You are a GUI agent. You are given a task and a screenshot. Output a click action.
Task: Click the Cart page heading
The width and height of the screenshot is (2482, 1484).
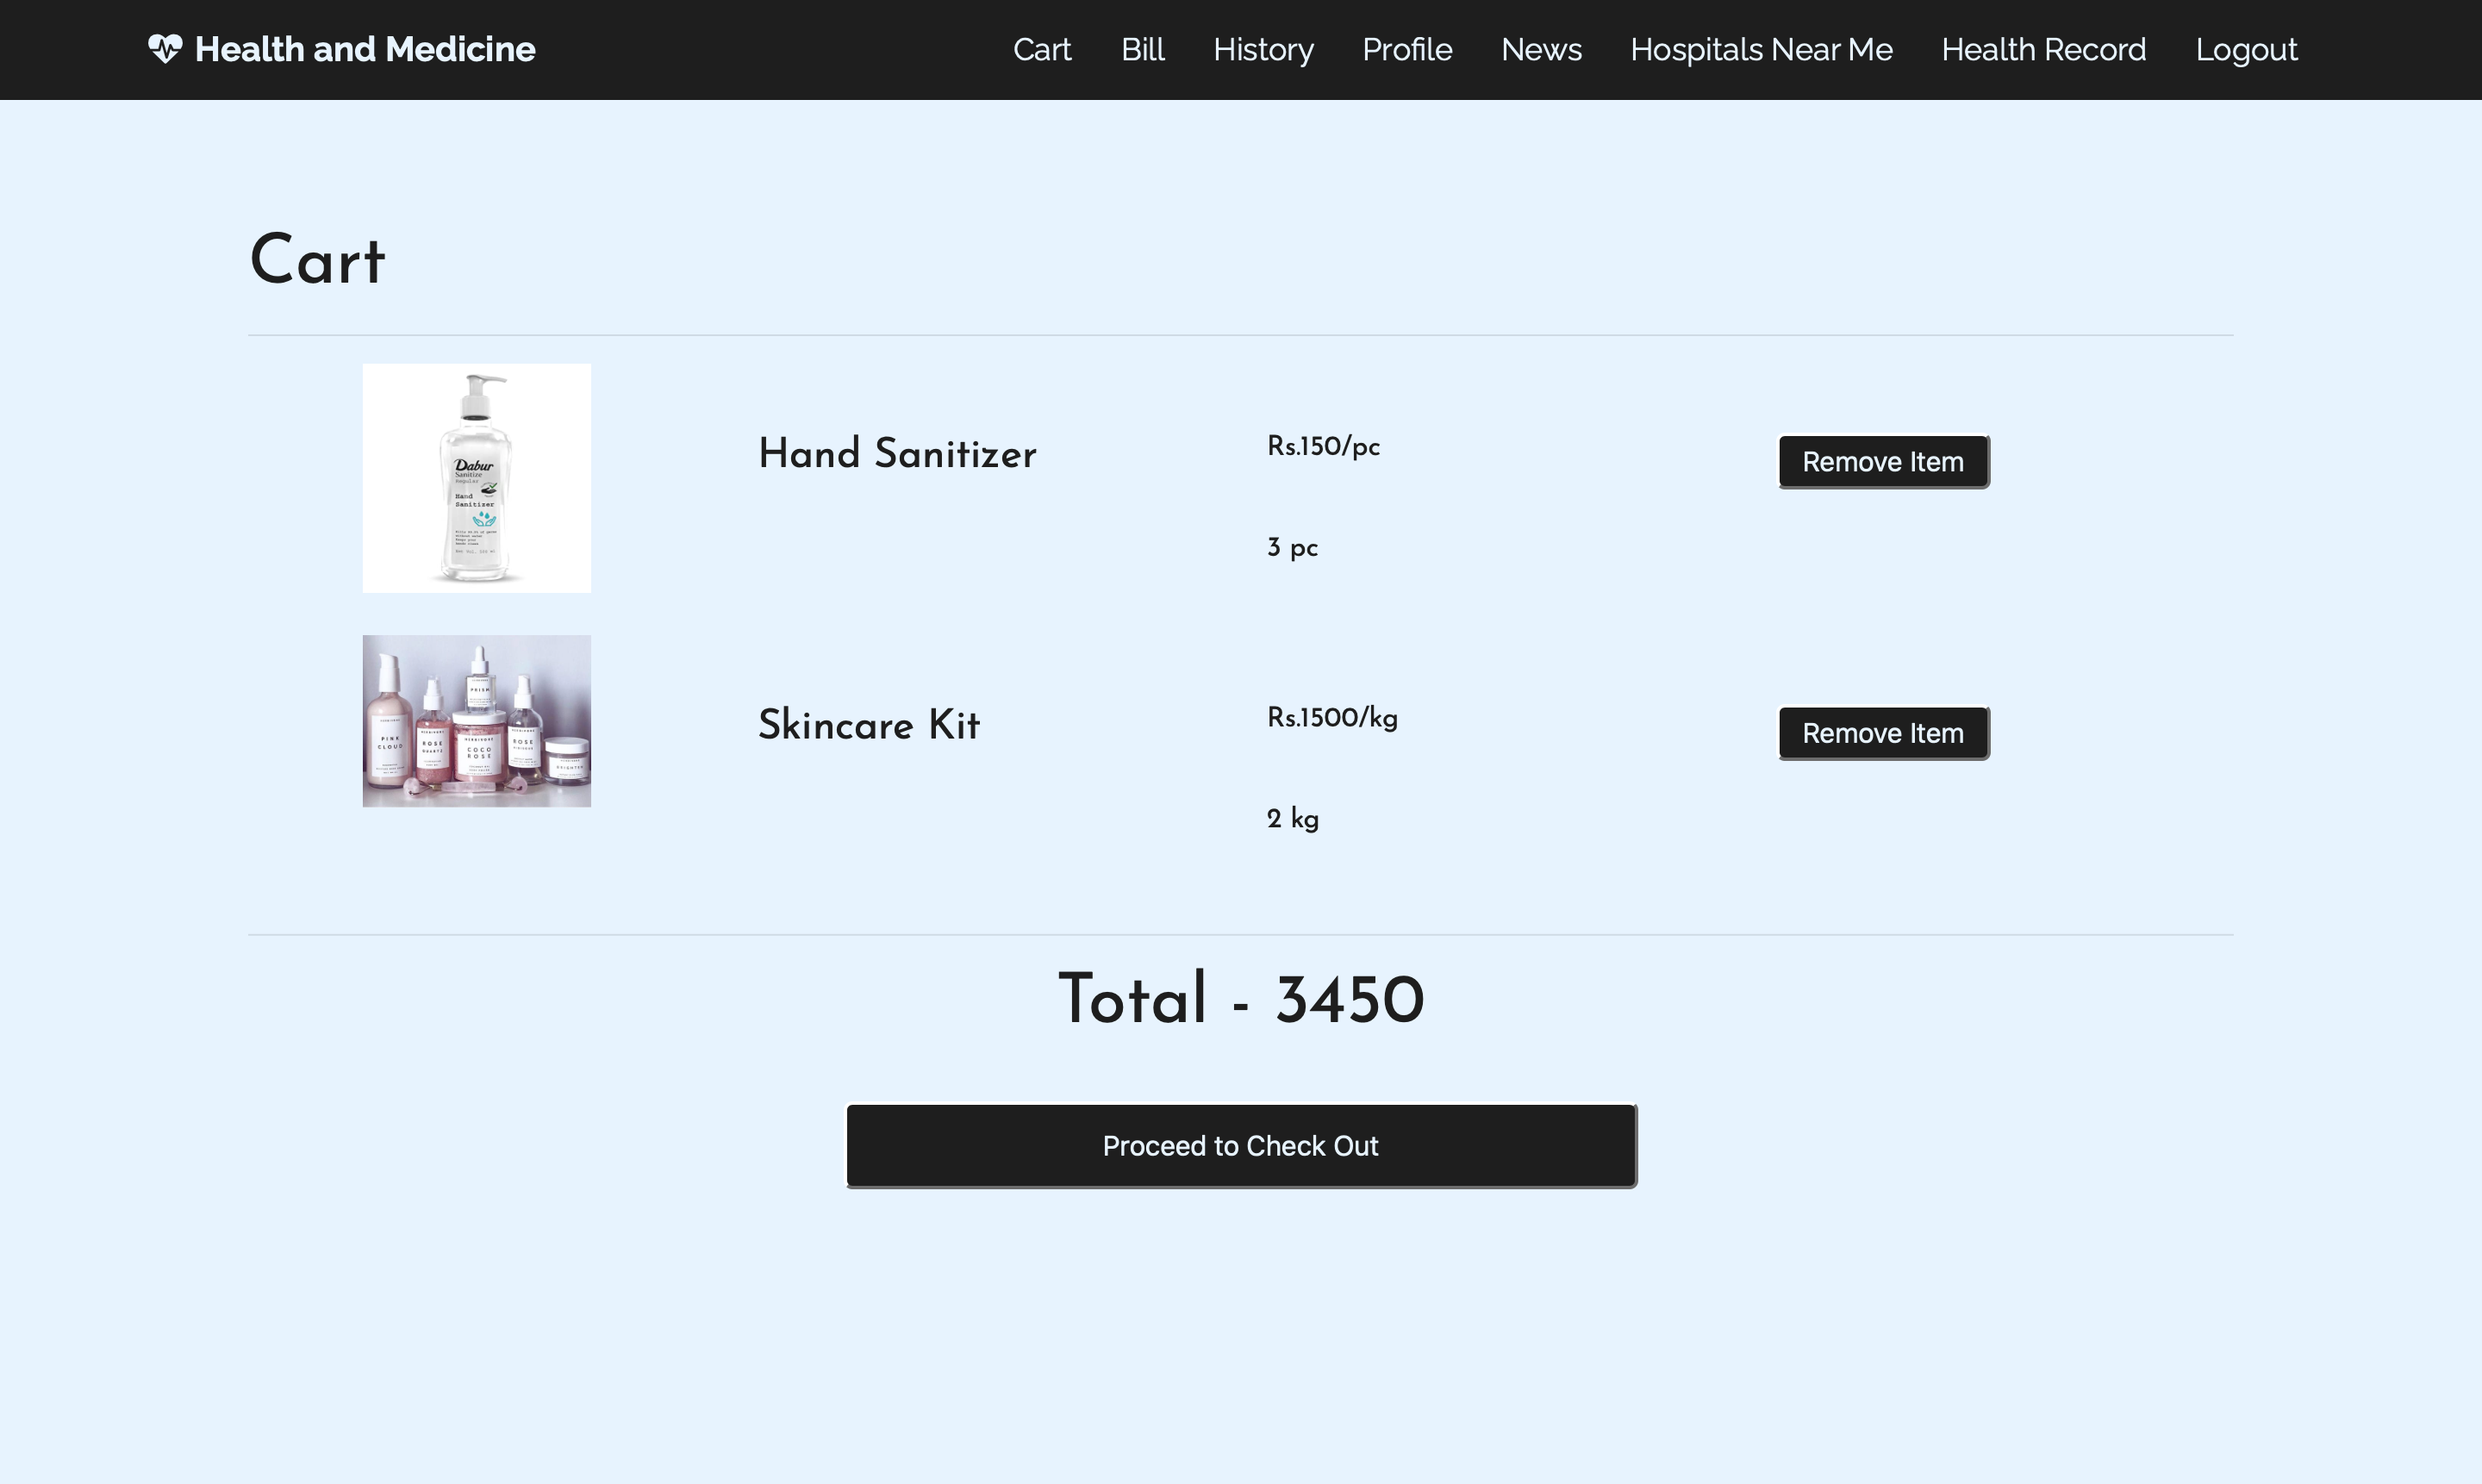click(316, 261)
